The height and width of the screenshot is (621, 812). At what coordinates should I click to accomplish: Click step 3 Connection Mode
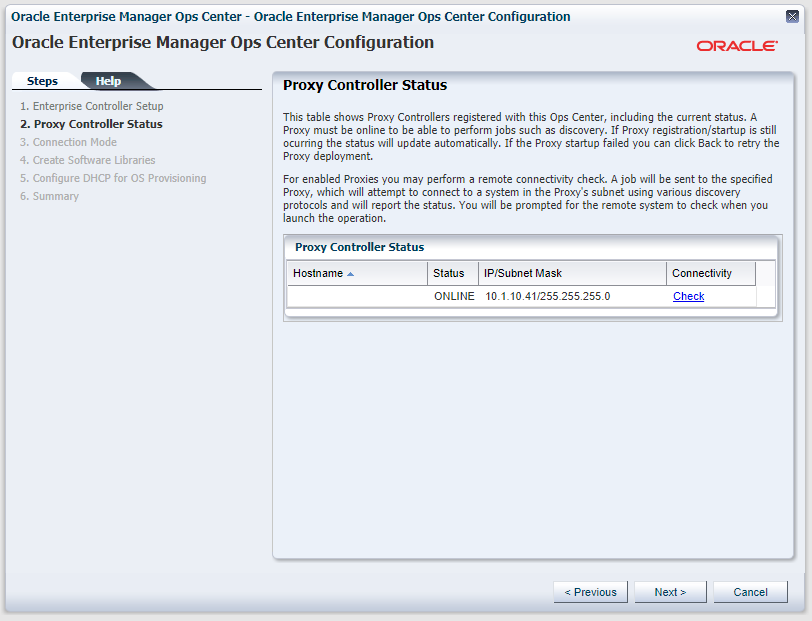click(68, 142)
